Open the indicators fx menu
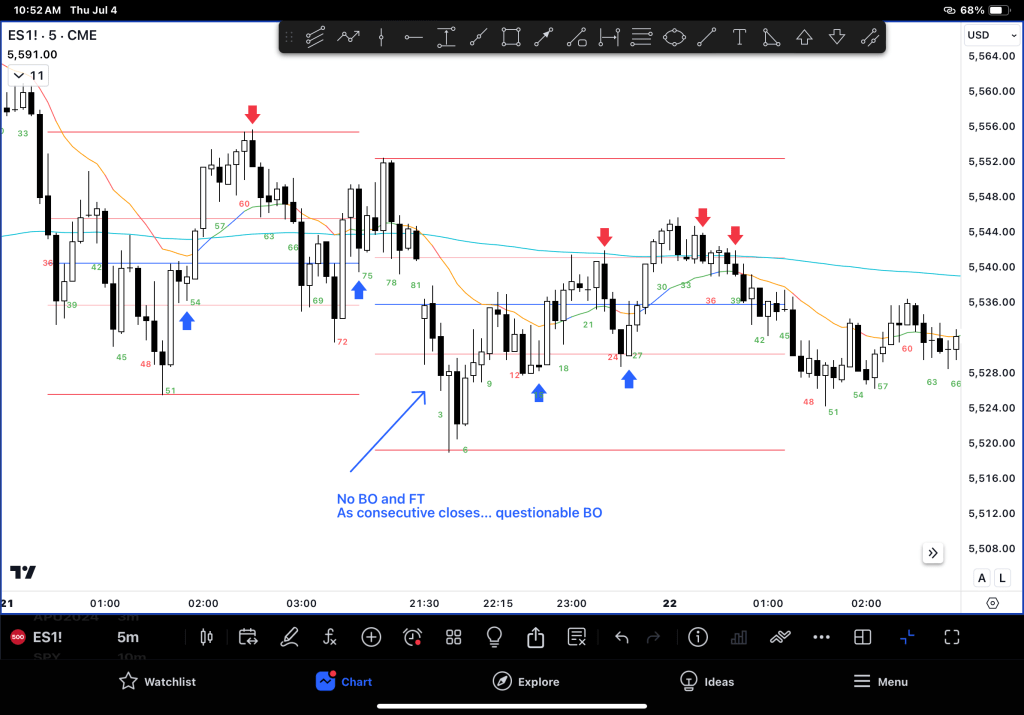This screenshot has height=715, width=1024. [x=330, y=637]
